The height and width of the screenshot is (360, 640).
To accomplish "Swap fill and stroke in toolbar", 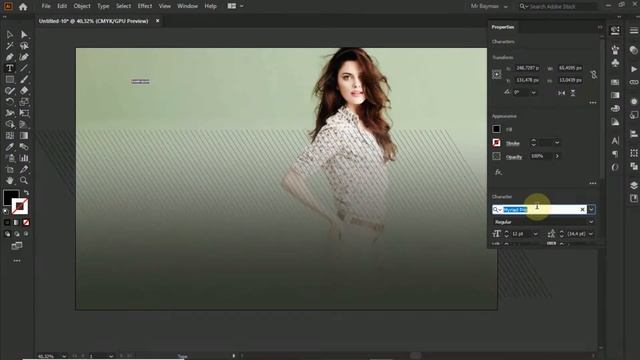I will 27,192.
